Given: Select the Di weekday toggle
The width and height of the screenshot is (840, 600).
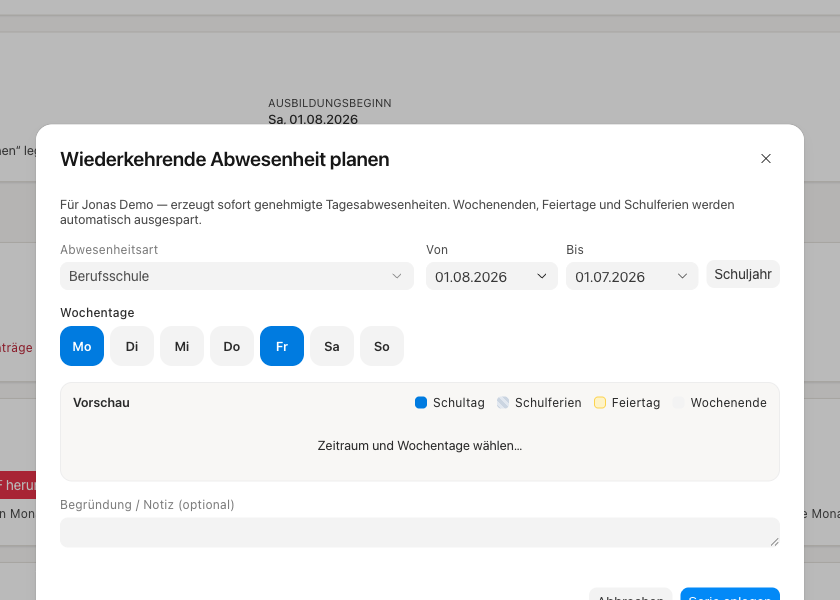Looking at the screenshot, I should (132, 346).
